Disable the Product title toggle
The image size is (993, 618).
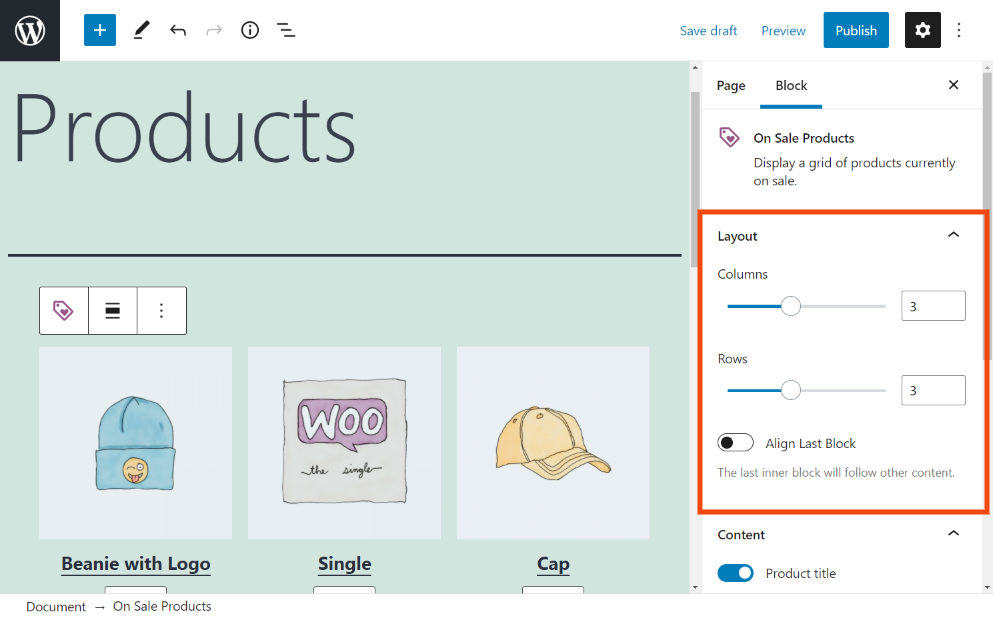click(736, 573)
